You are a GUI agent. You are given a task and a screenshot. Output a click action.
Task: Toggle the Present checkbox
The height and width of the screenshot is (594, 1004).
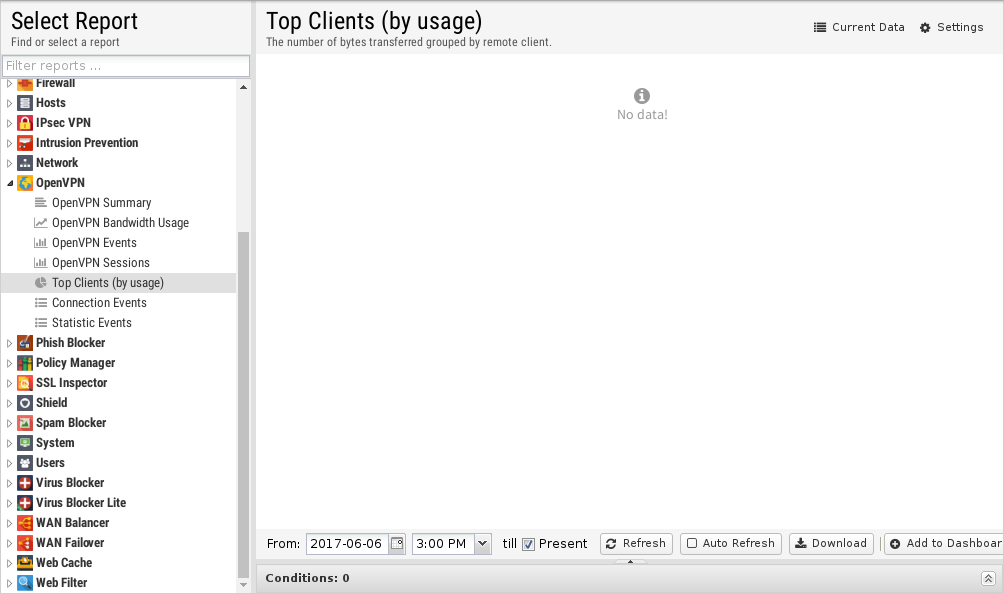tap(528, 544)
